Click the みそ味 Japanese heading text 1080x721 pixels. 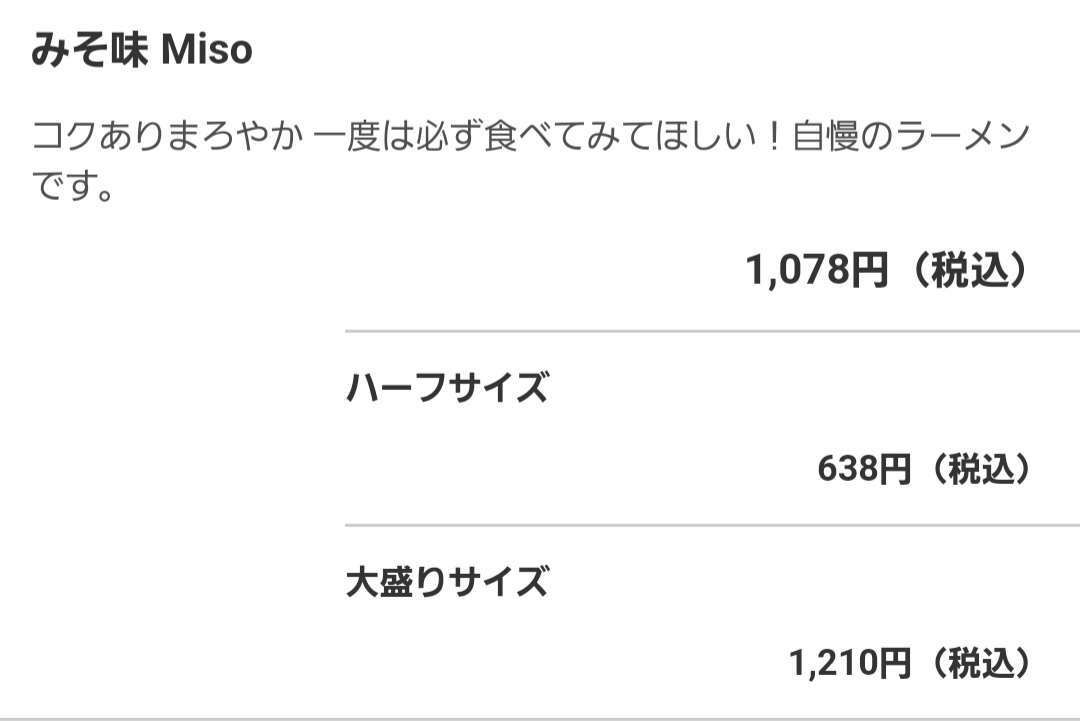click(x=90, y=51)
